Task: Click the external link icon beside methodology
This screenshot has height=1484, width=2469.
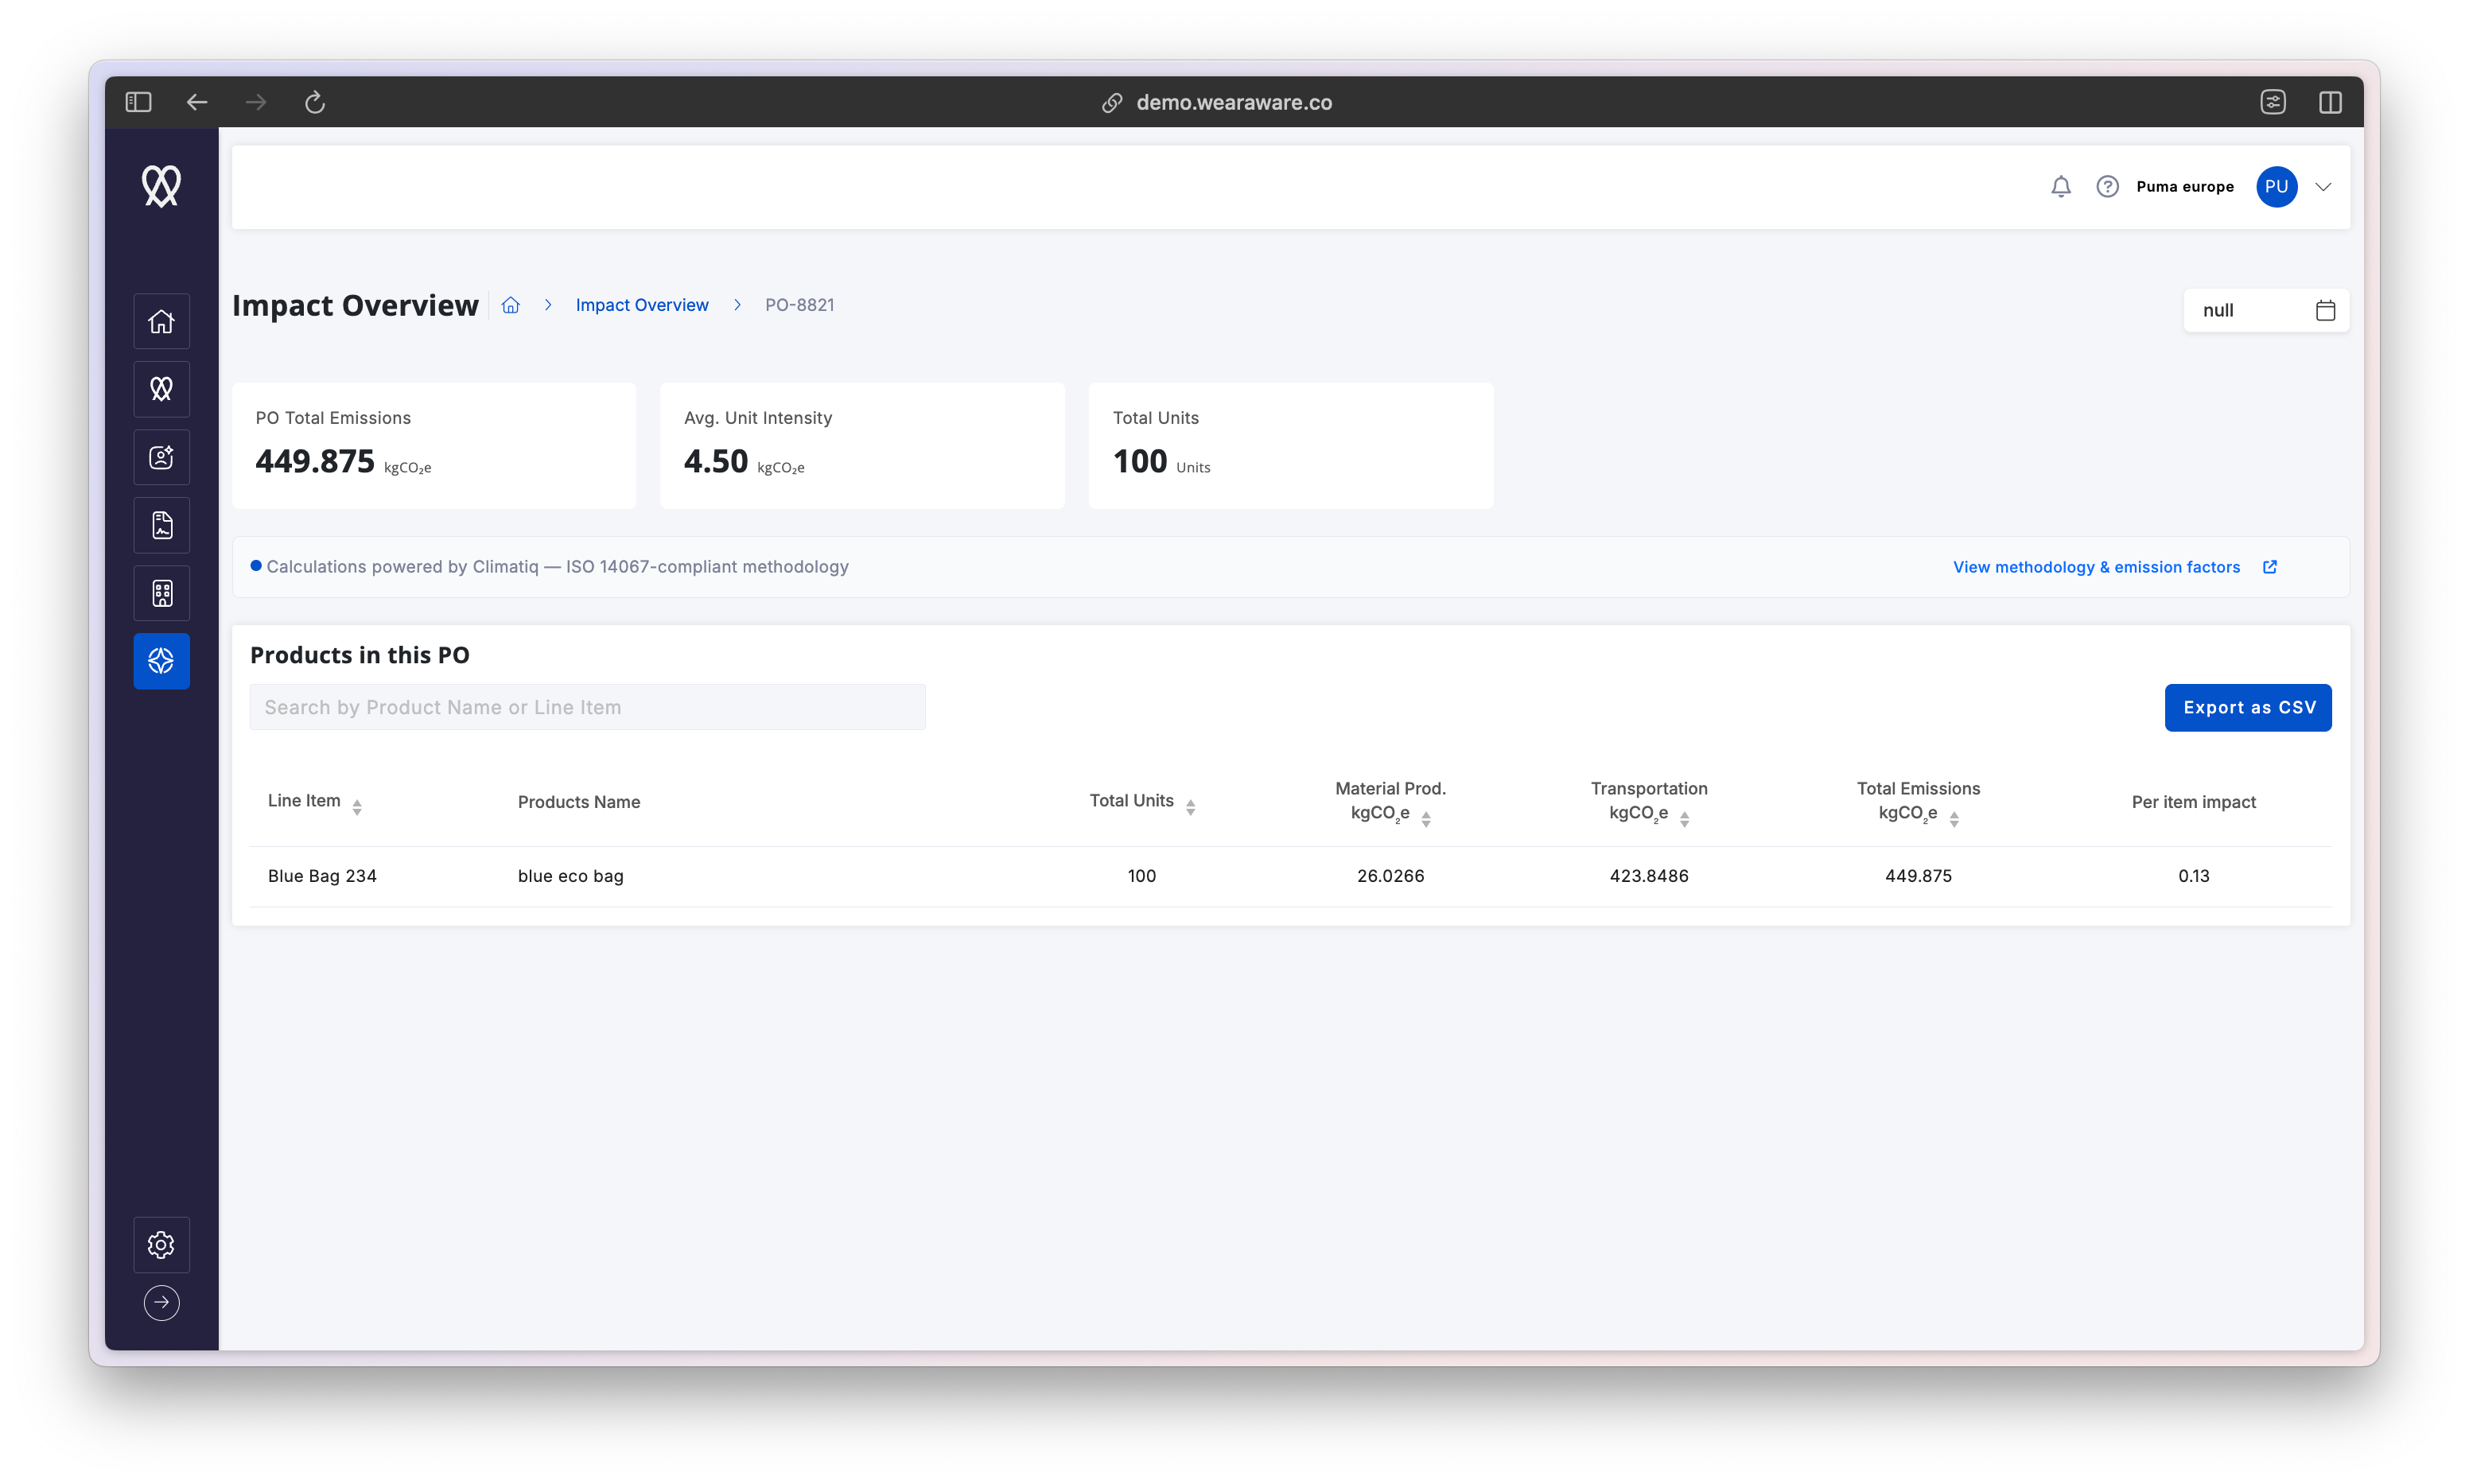Action: click(x=2269, y=567)
